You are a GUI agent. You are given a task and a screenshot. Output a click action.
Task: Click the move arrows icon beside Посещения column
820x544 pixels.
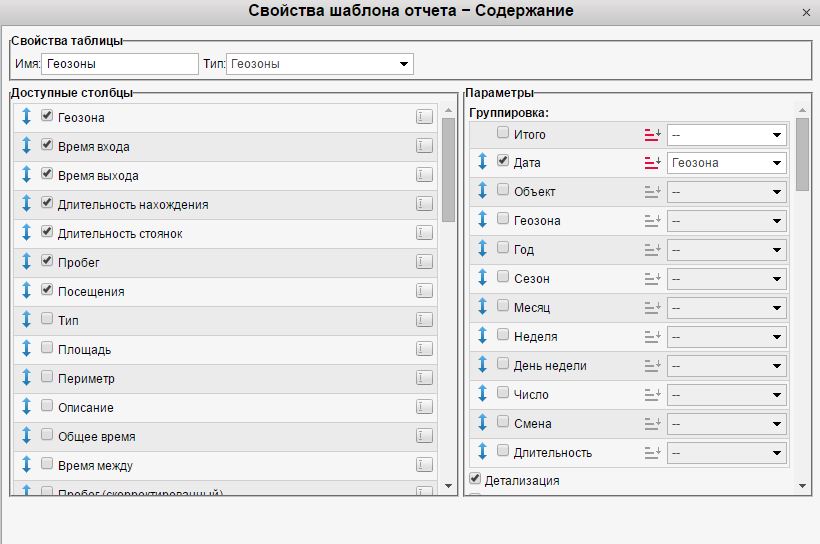pos(27,291)
